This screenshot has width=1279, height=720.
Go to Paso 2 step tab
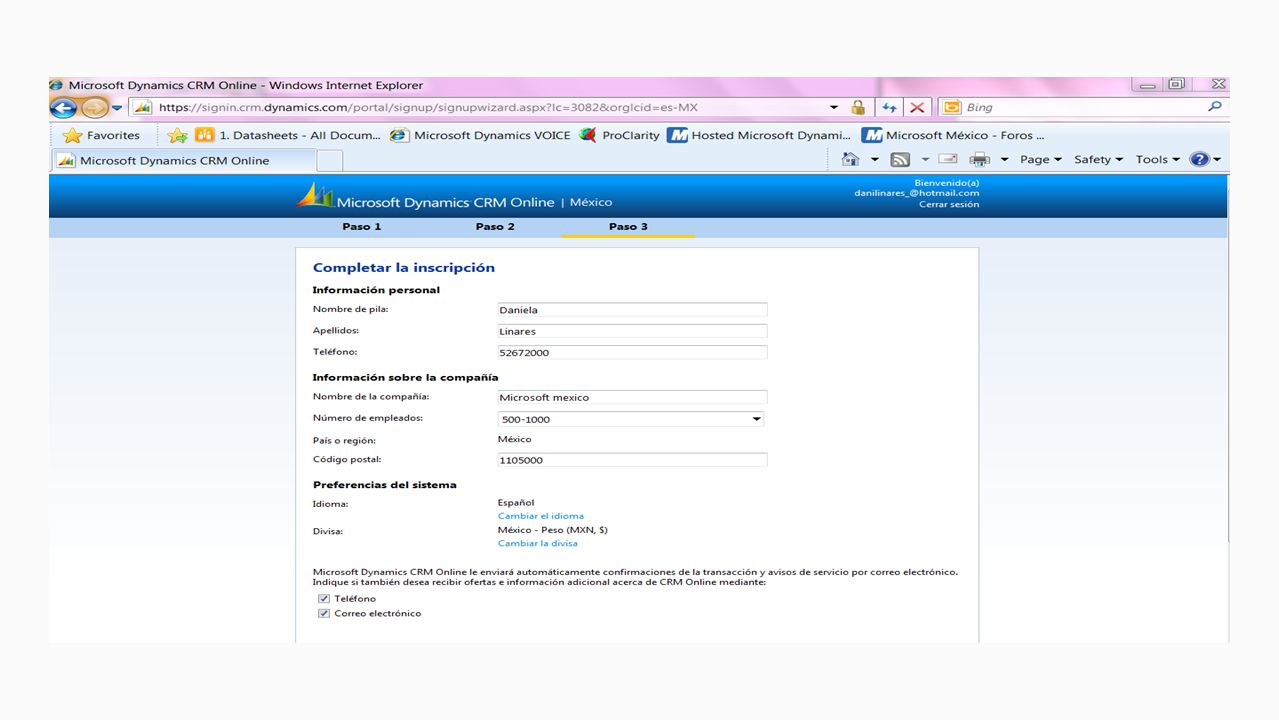point(495,227)
